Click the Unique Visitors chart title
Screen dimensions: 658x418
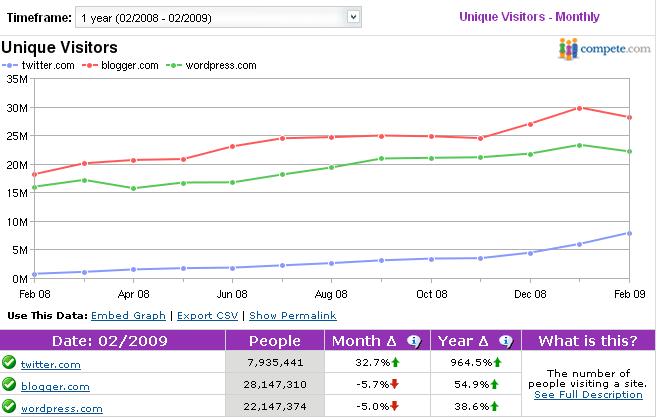59,47
